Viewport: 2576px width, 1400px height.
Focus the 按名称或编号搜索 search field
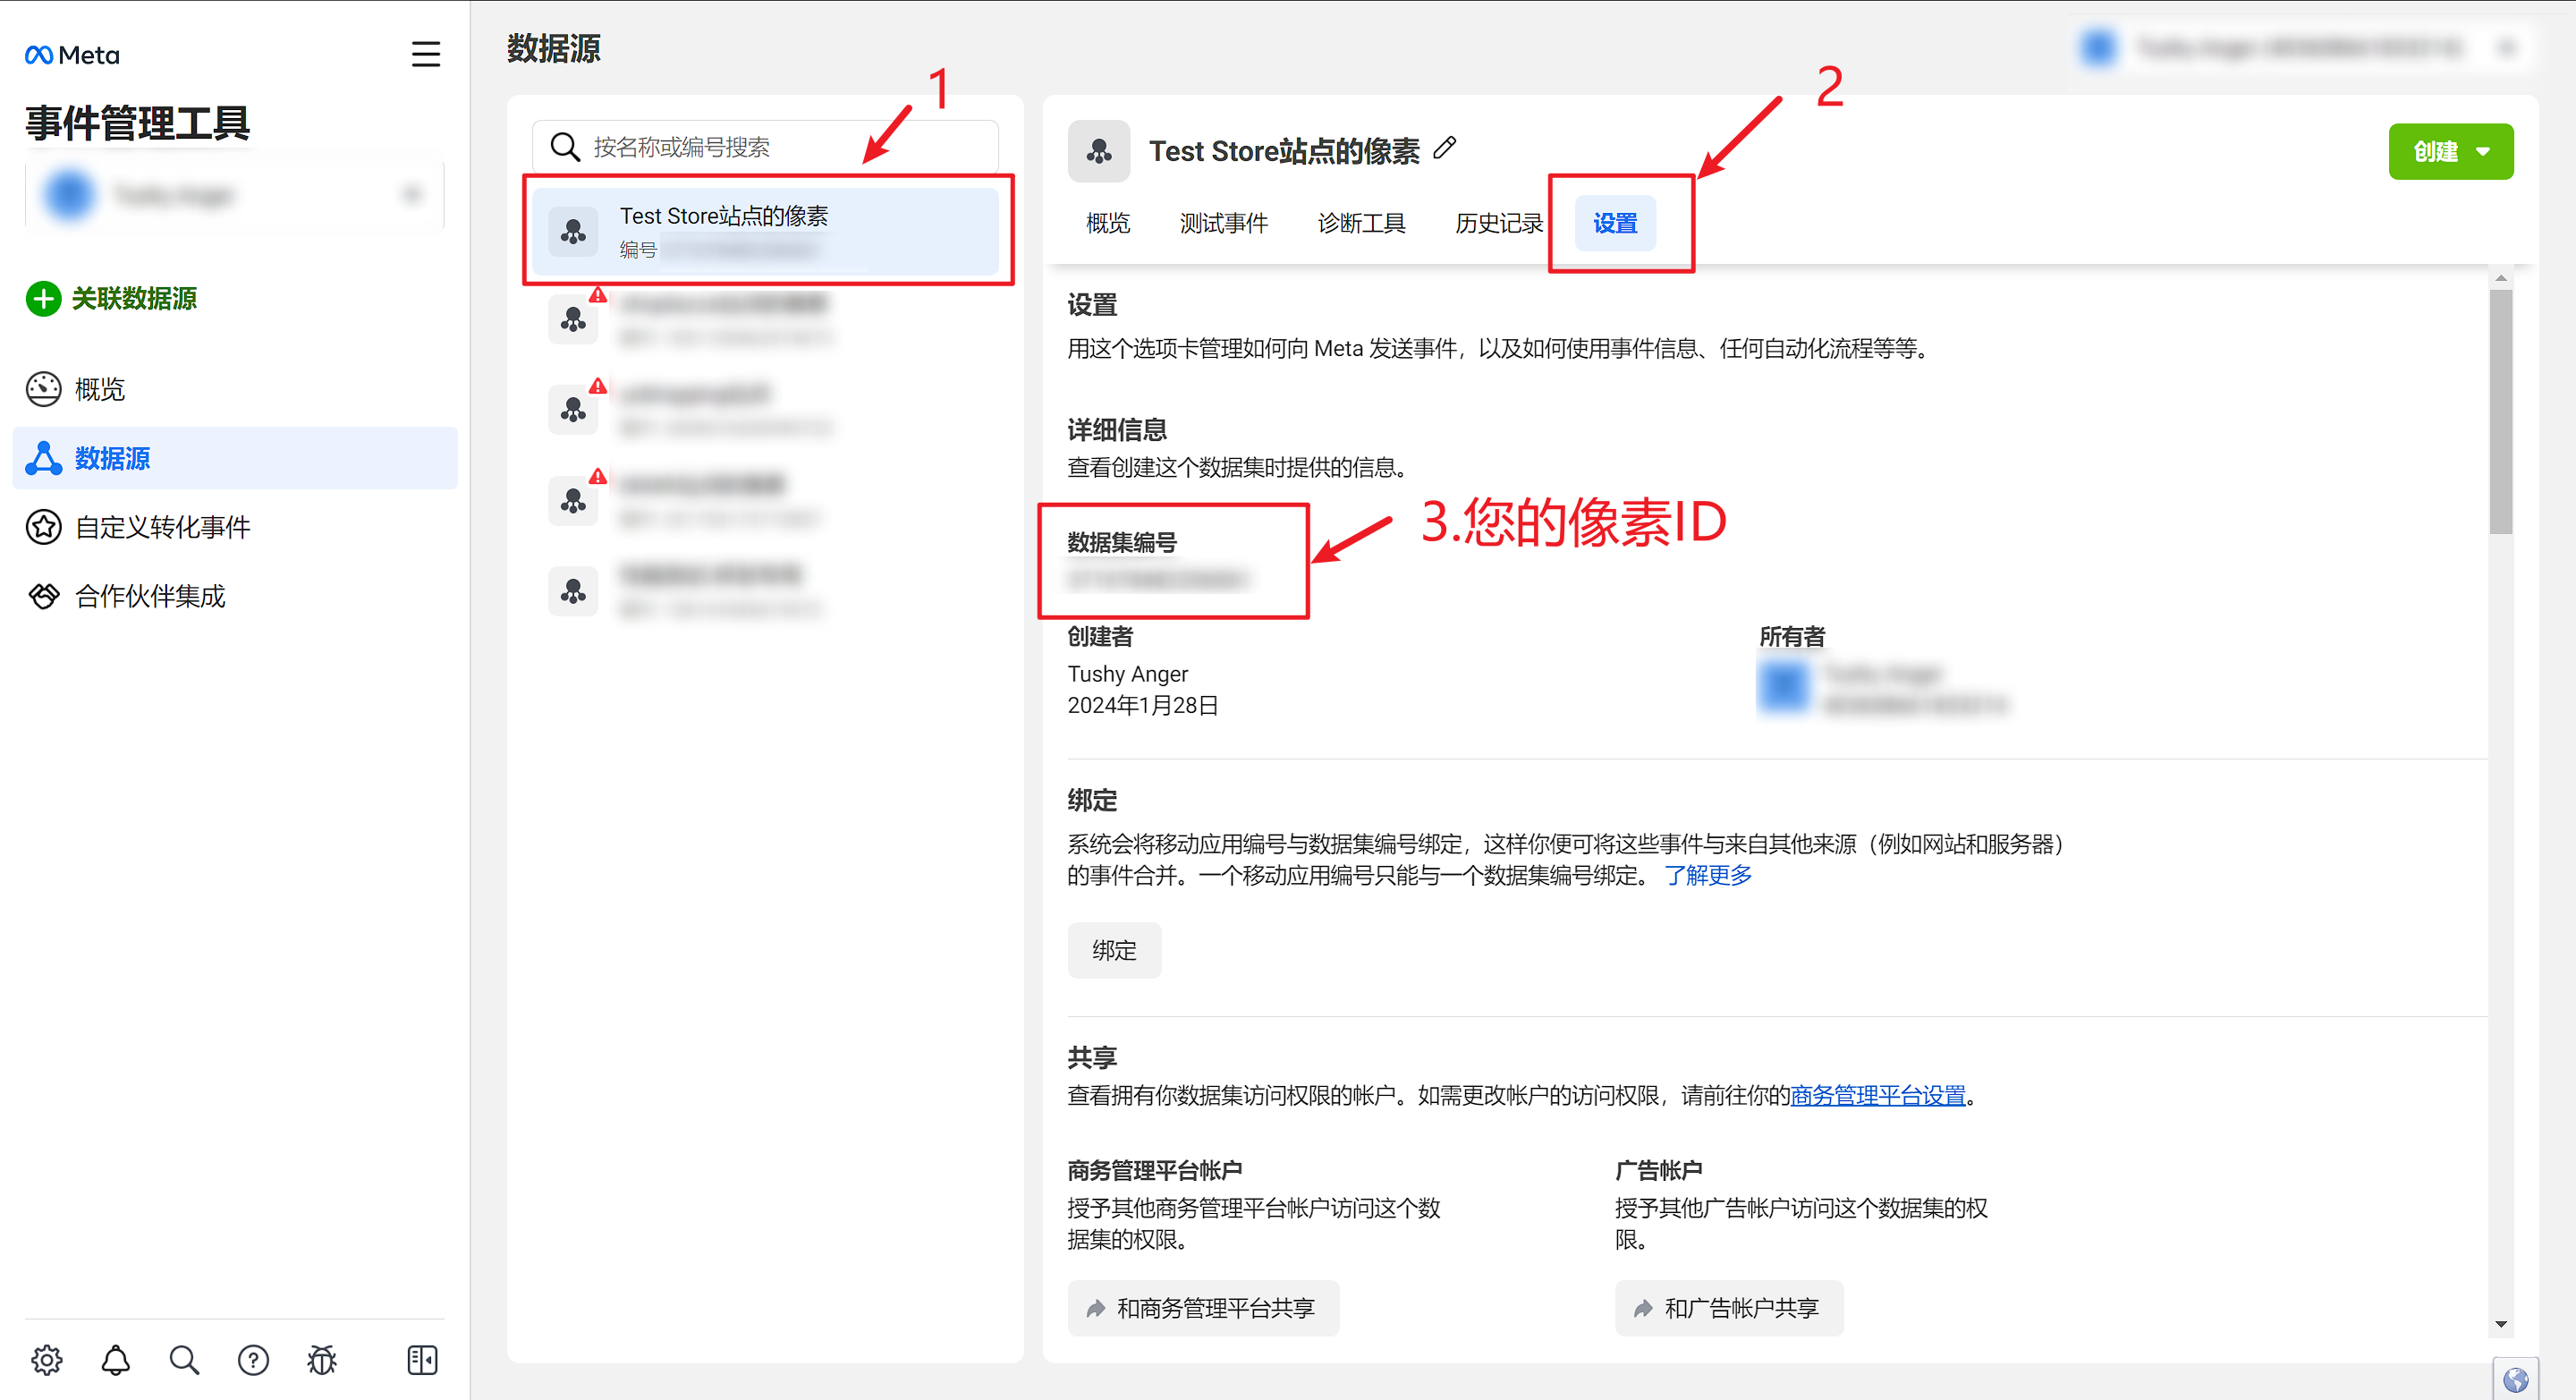(765, 147)
